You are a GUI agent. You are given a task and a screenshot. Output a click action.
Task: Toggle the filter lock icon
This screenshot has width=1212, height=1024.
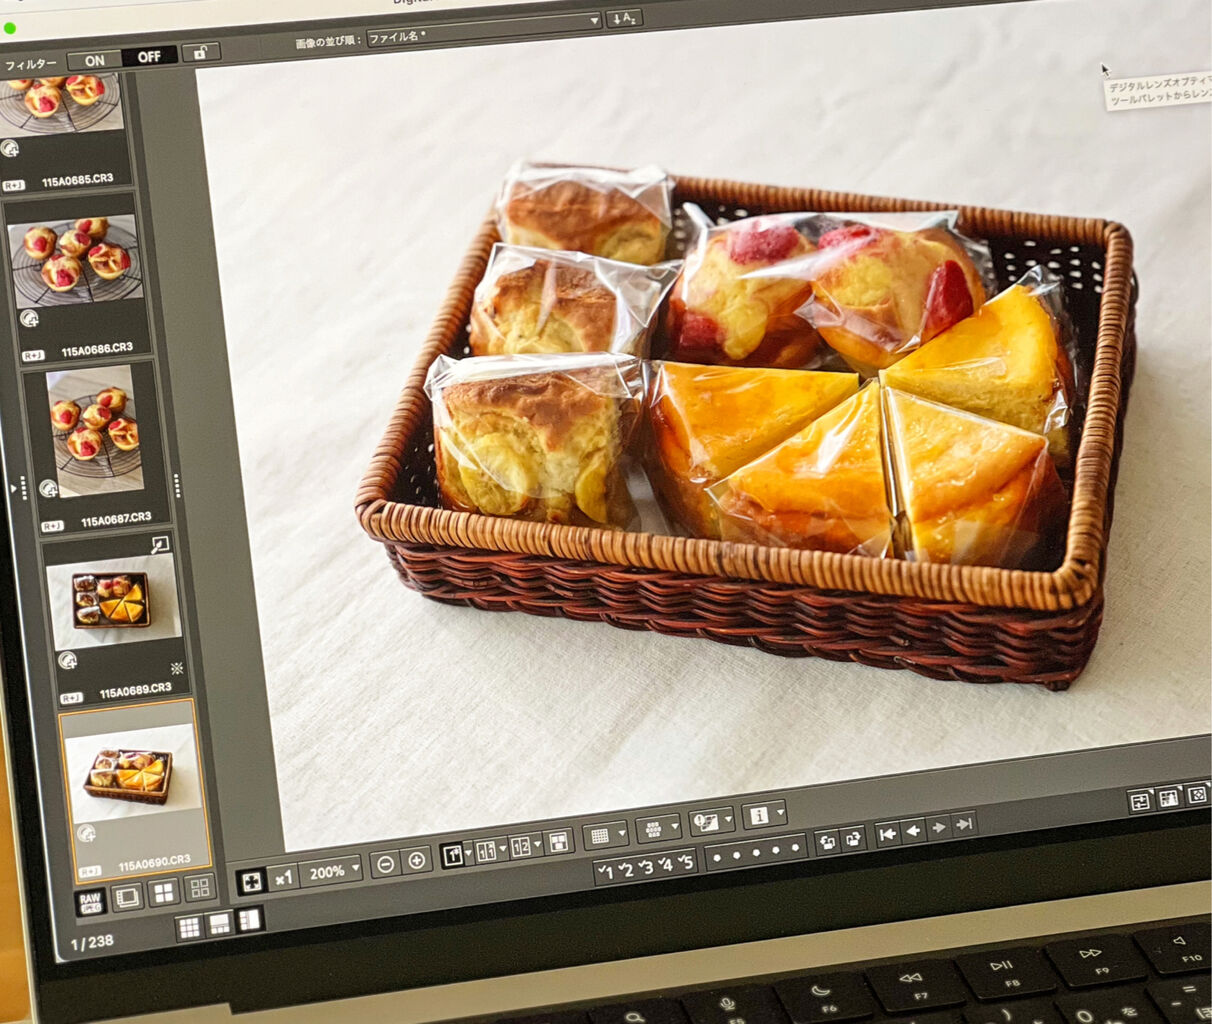coord(200,52)
